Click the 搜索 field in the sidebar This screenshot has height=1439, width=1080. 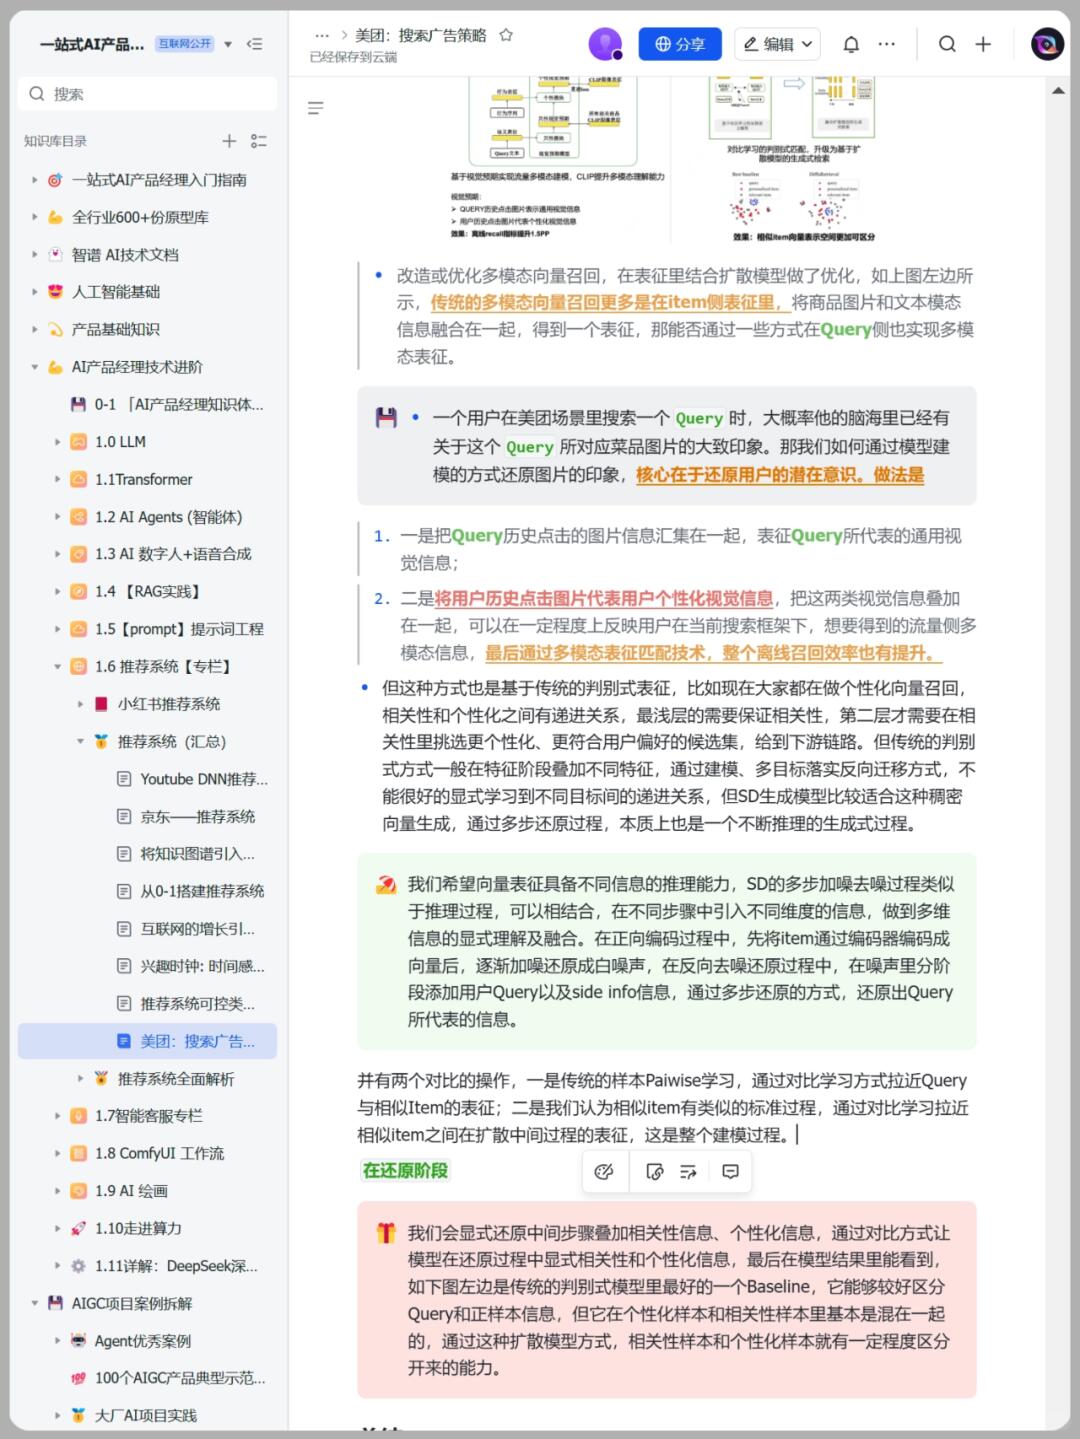pos(147,94)
